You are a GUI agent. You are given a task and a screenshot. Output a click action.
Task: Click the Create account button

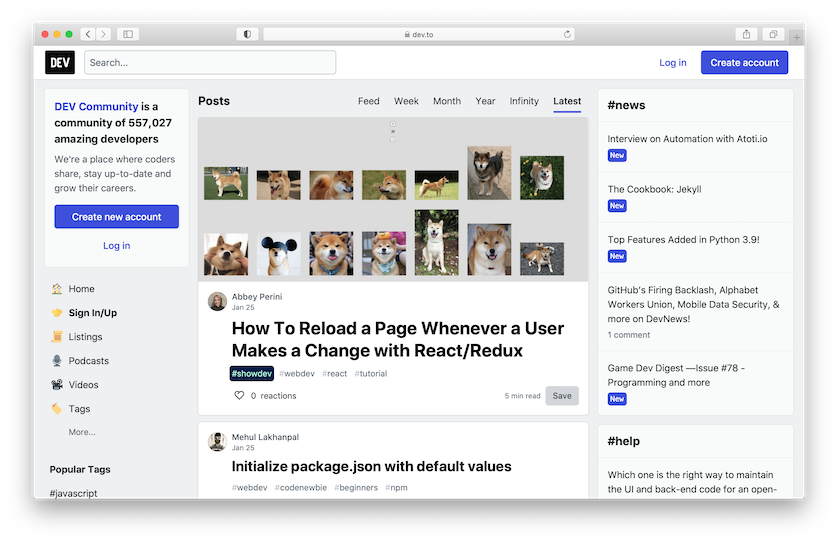[x=744, y=63]
